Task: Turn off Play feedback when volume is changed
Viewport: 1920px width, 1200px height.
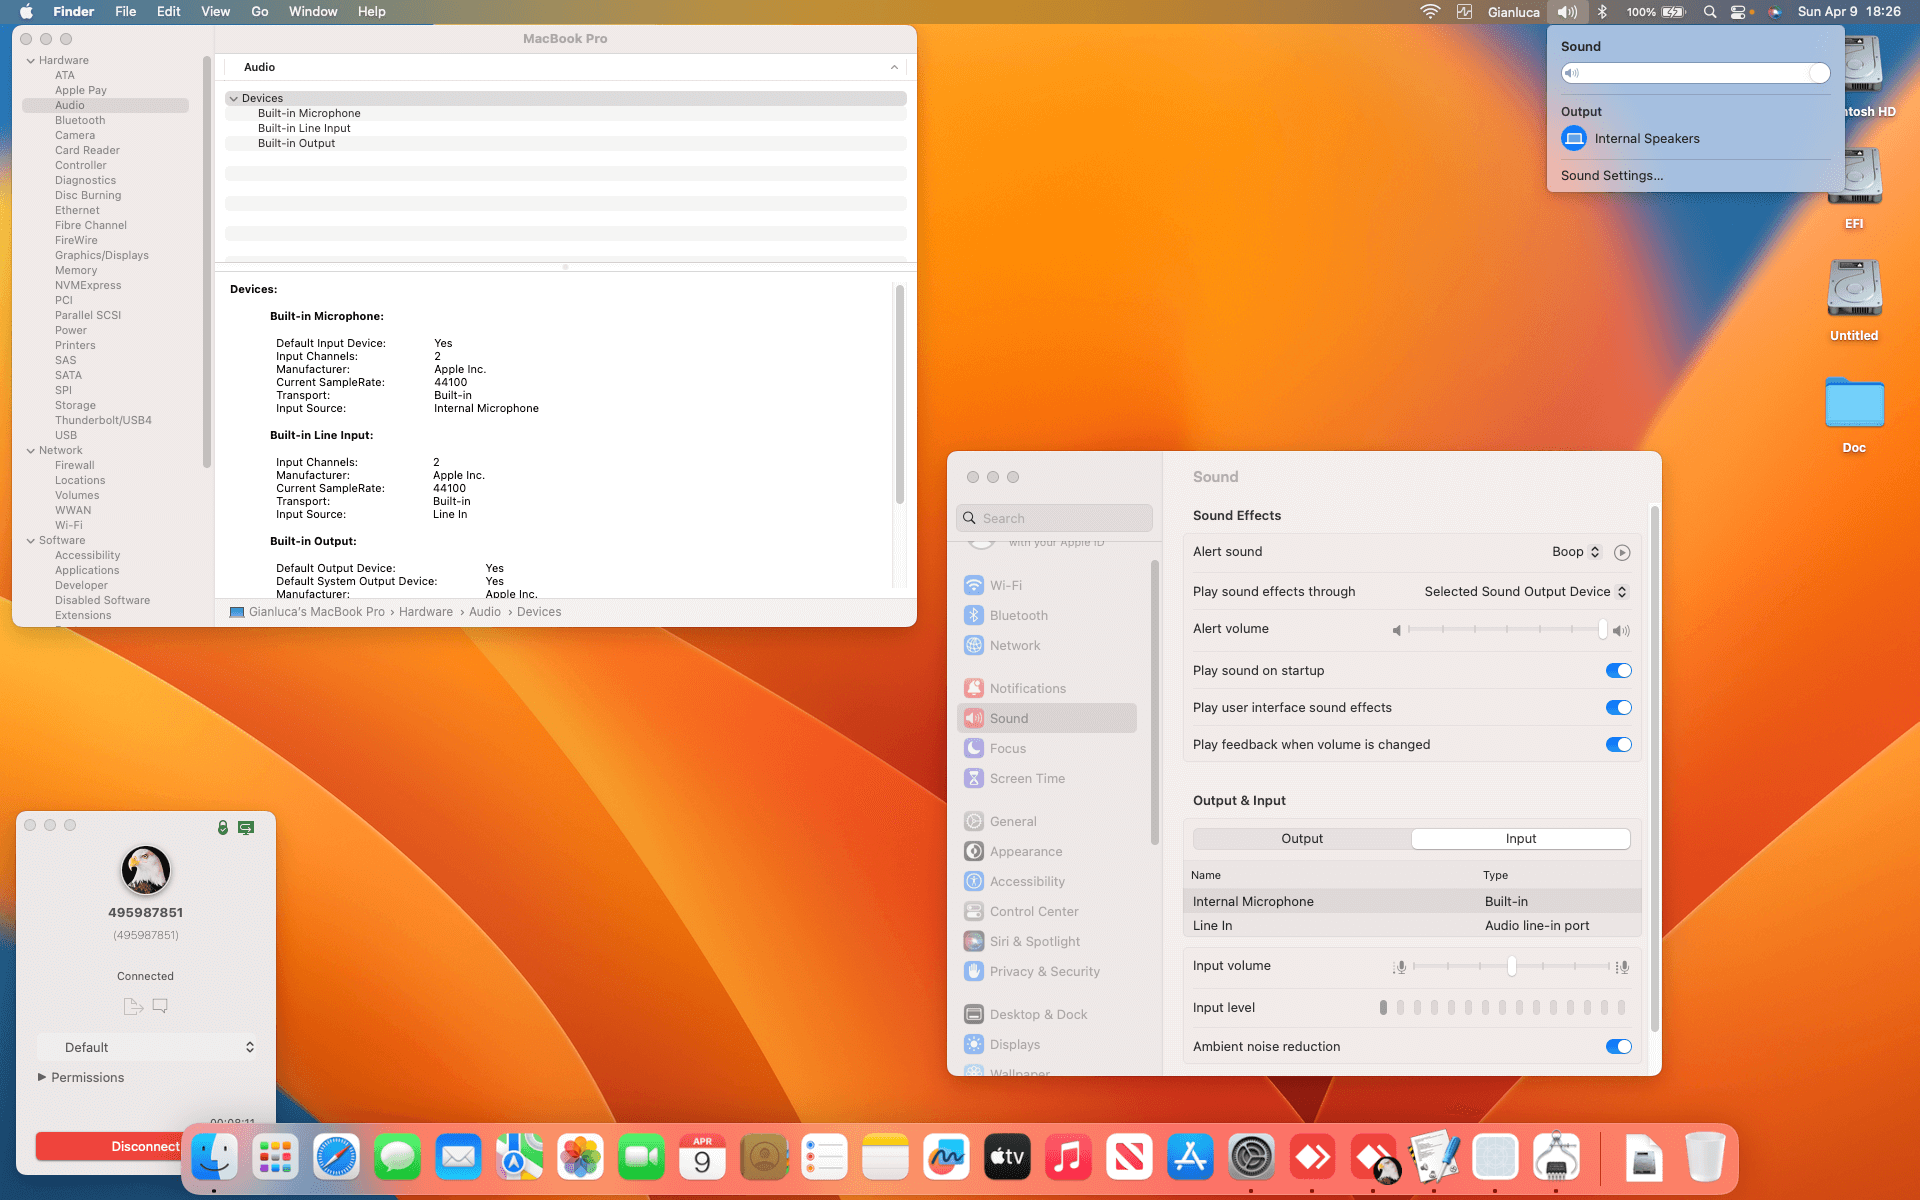Action: (1618, 744)
